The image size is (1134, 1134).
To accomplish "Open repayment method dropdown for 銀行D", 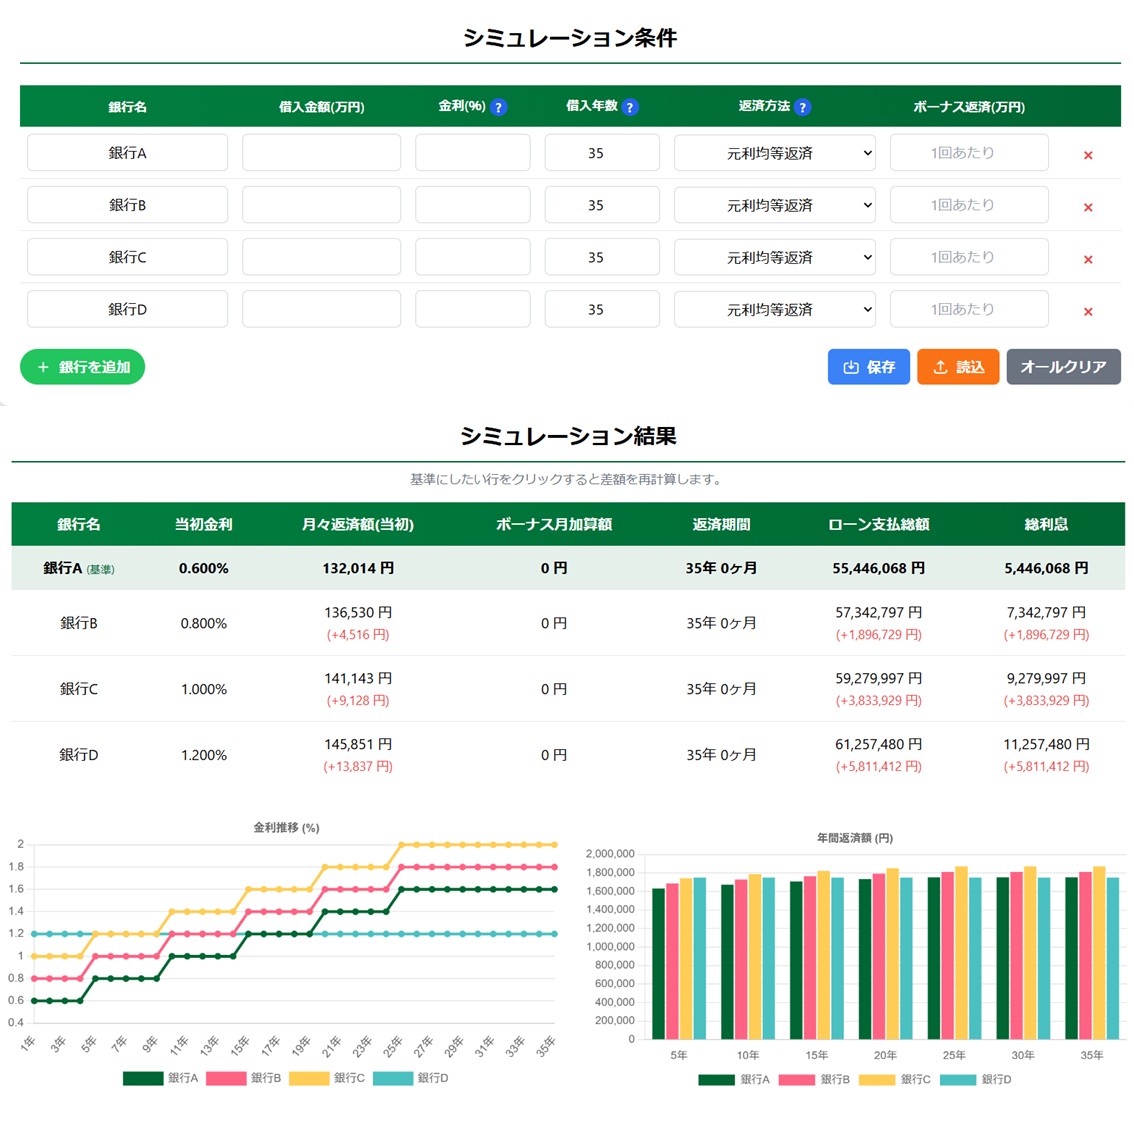I will tap(774, 309).
